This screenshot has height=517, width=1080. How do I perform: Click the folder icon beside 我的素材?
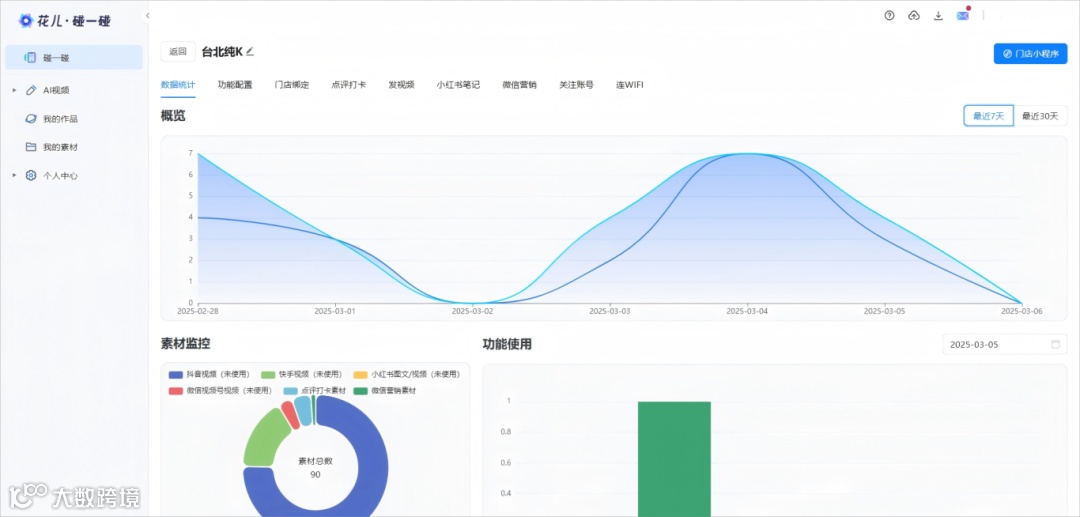[30, 147]
